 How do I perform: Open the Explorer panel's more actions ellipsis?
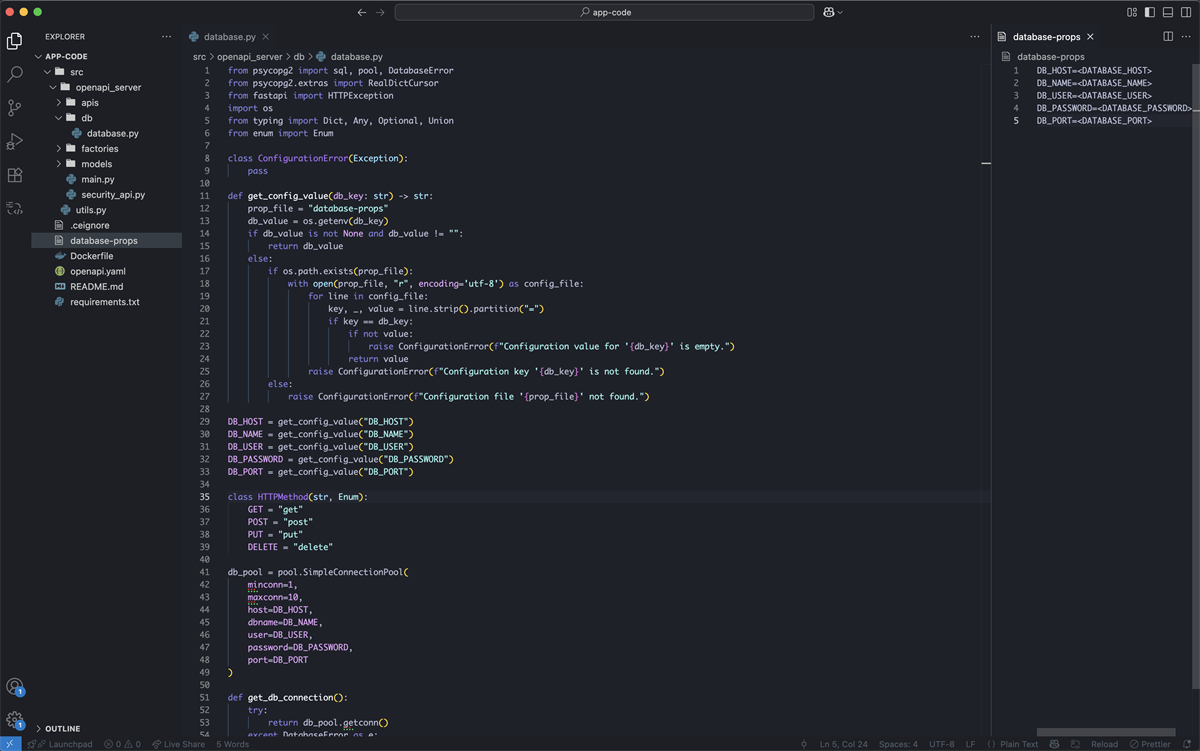pos(165,37)
